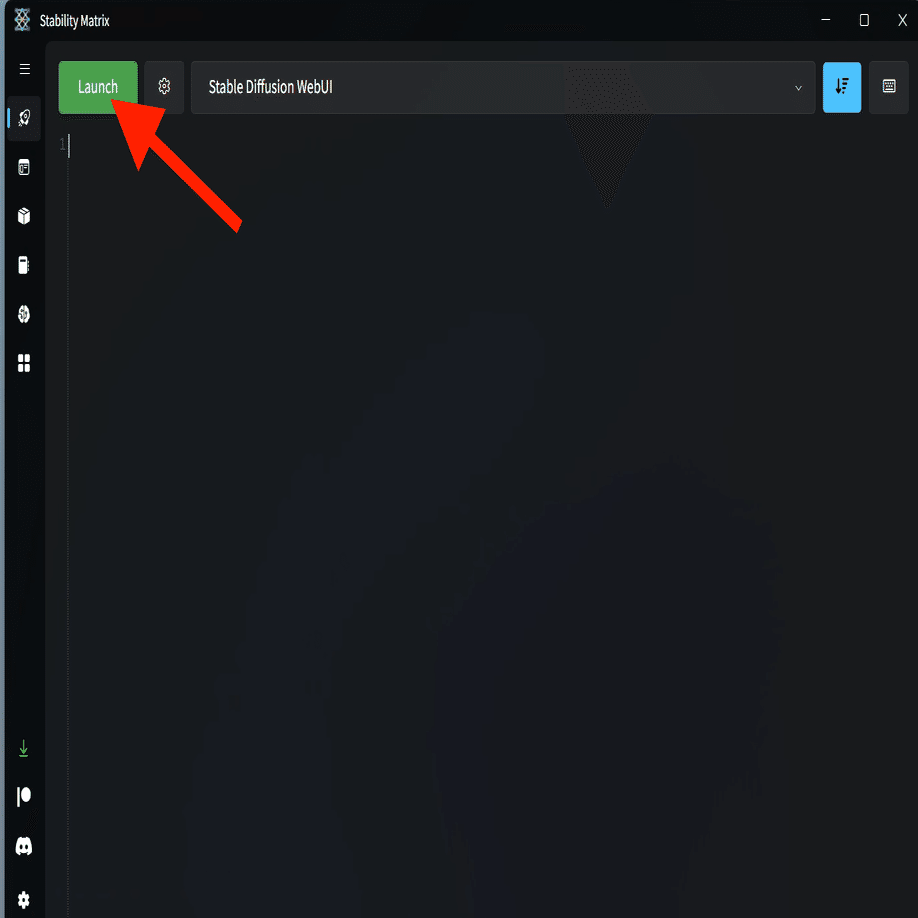This screenshot has width=918, height=918.
Task: Open the Model Browser globe icon
Action: point(24,314)
